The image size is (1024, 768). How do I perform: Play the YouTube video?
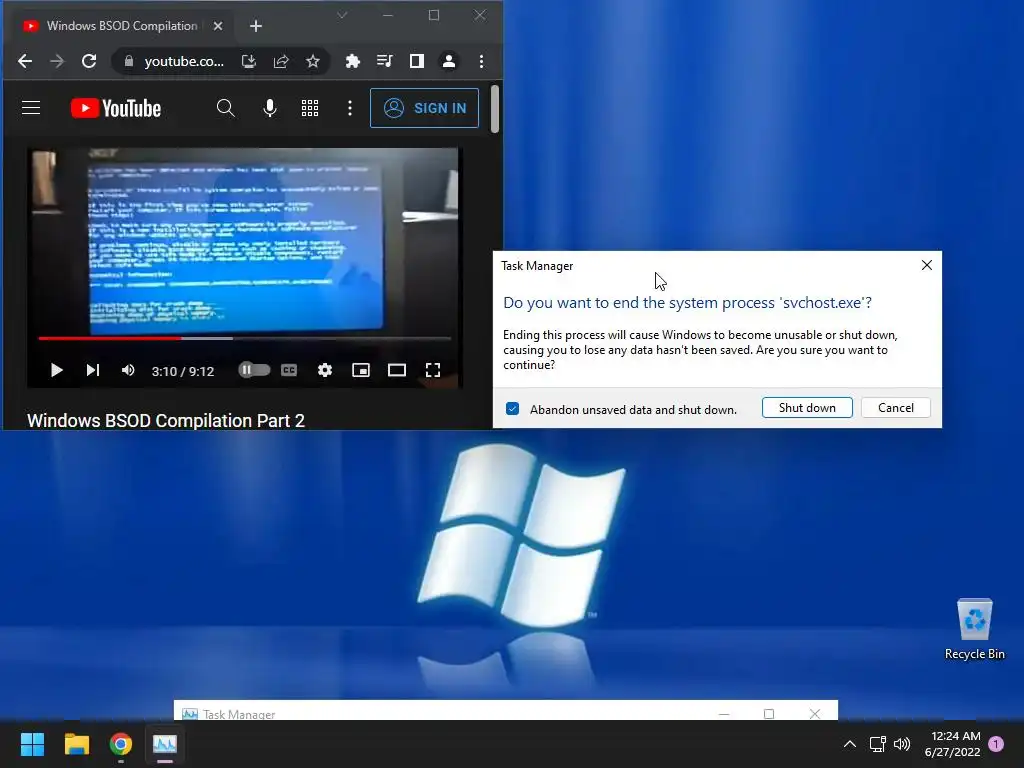point(57,371)
